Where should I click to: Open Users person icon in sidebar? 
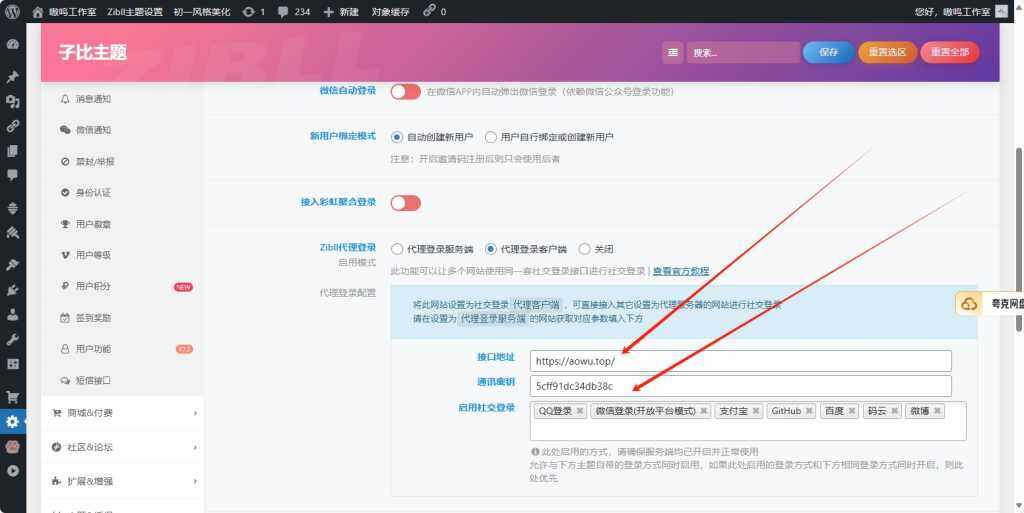(x=12, y=315)
